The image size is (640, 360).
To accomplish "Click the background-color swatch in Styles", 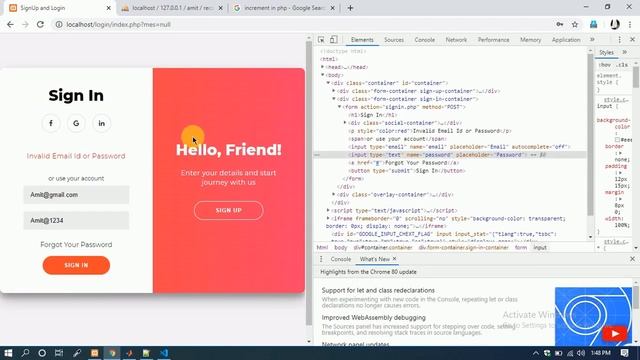I will click(x=617, y=140).
